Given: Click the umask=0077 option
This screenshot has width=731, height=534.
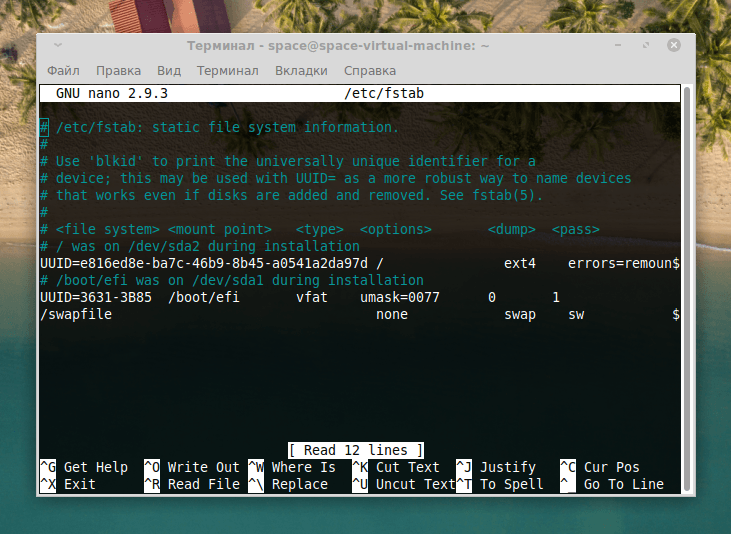Looking at the screenshot, I should (x=400, y=297).
